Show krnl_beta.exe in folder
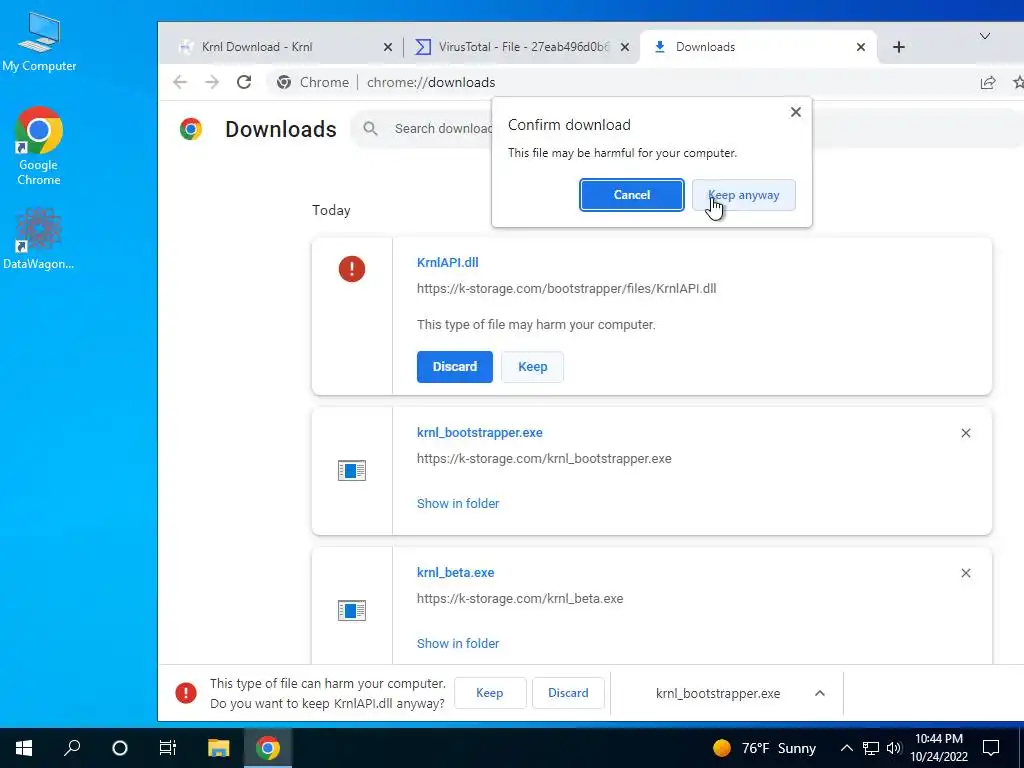 (x=458, y=643)
